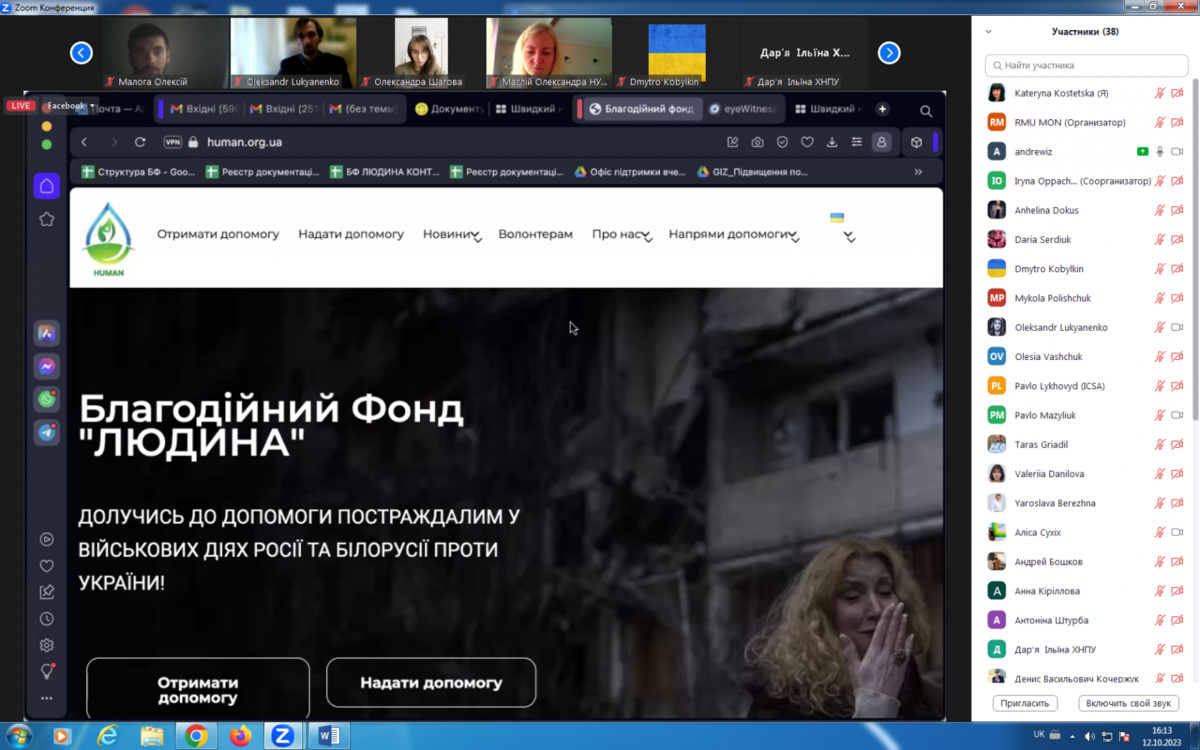Go back with the browser back arrow

[84, 142]
